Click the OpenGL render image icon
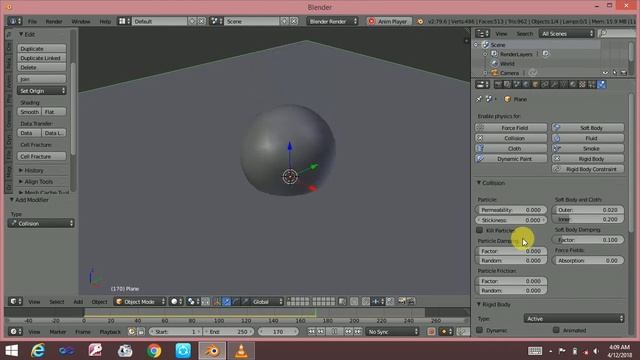This screenshot has width=640, height=360. 402,301
